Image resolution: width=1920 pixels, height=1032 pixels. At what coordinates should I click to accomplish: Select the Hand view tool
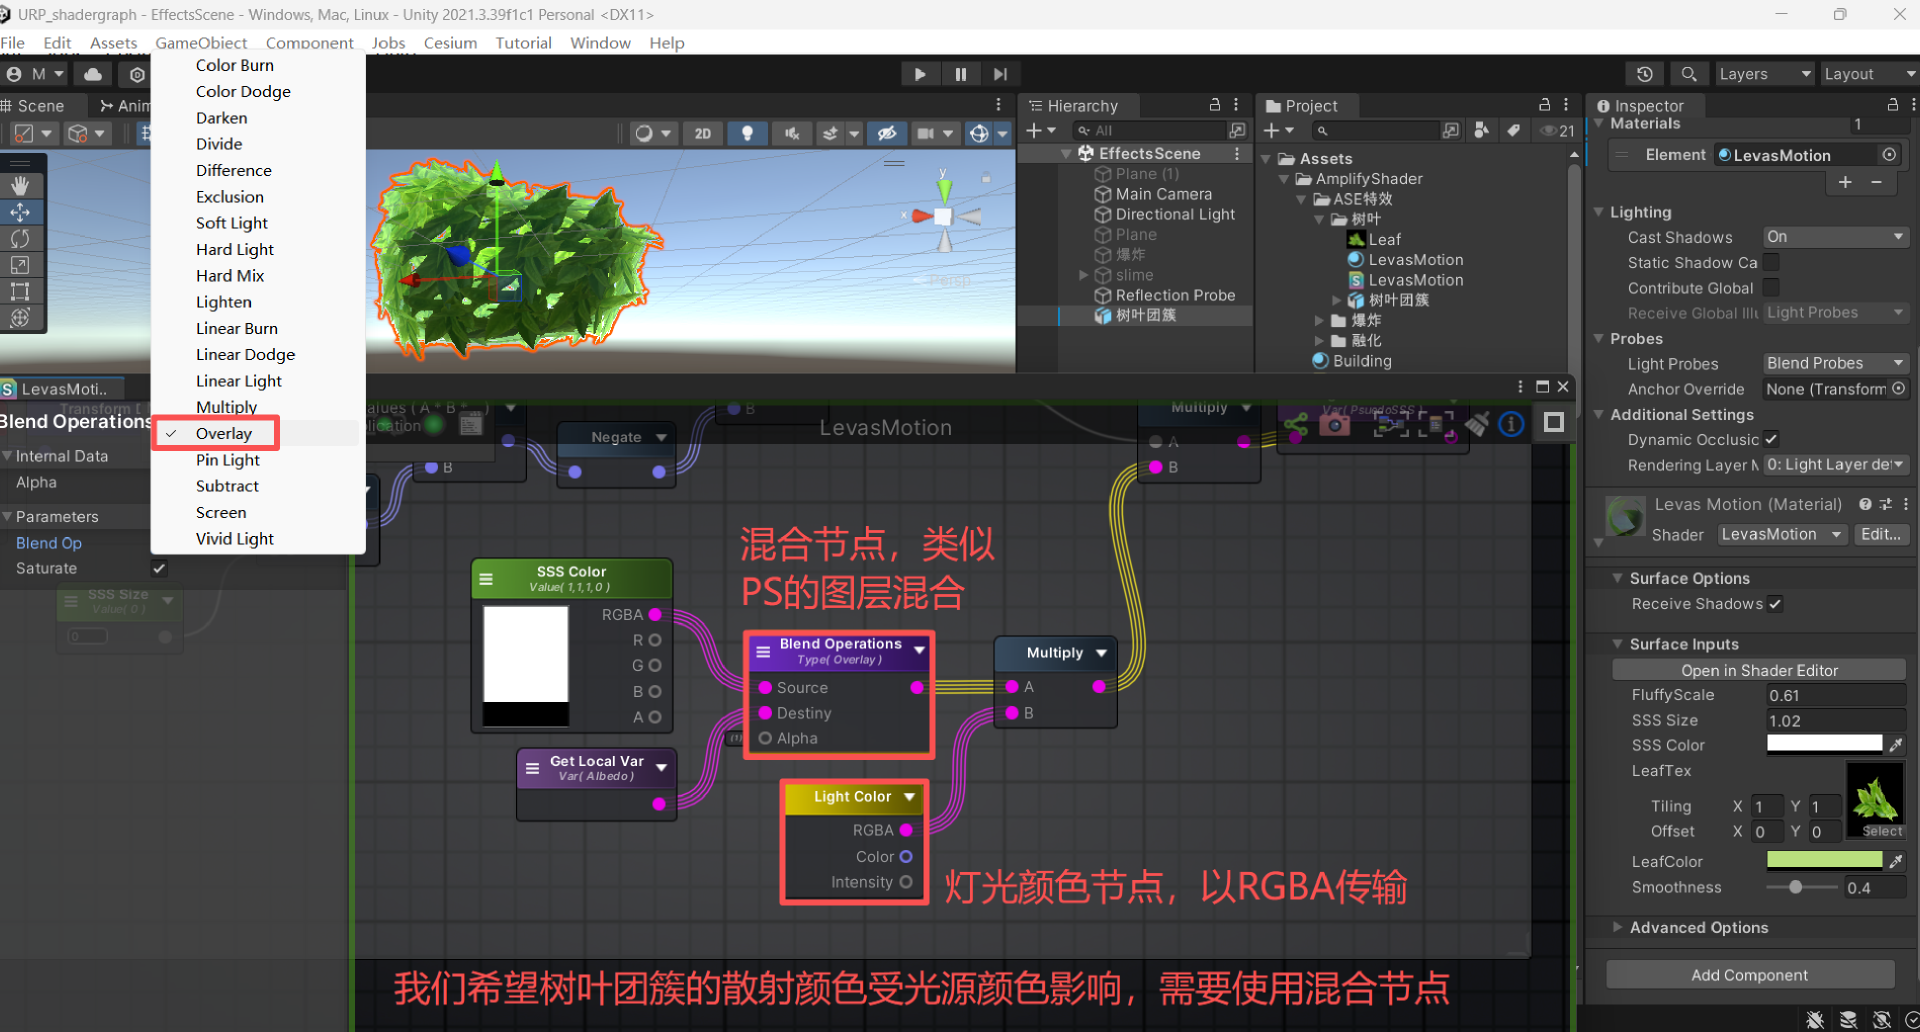pos(20,186)
